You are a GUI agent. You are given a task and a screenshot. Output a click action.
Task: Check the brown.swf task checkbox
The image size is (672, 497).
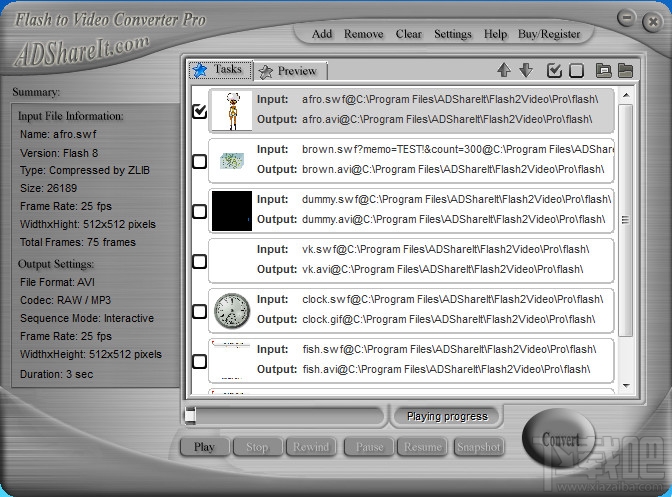[199, 162]
